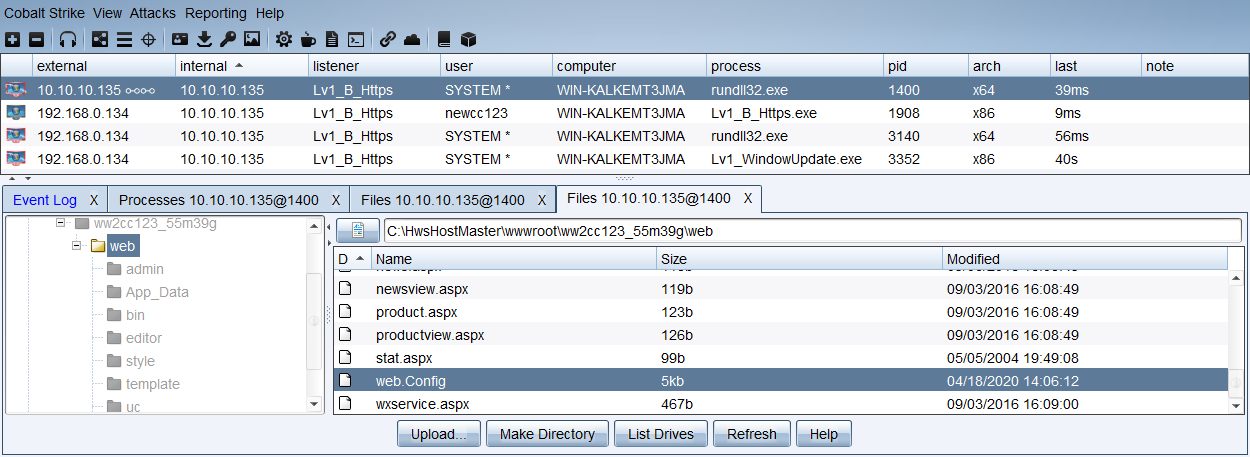Click file icon beside stat.aspx
1250x457 pixels.
[346, 358]
